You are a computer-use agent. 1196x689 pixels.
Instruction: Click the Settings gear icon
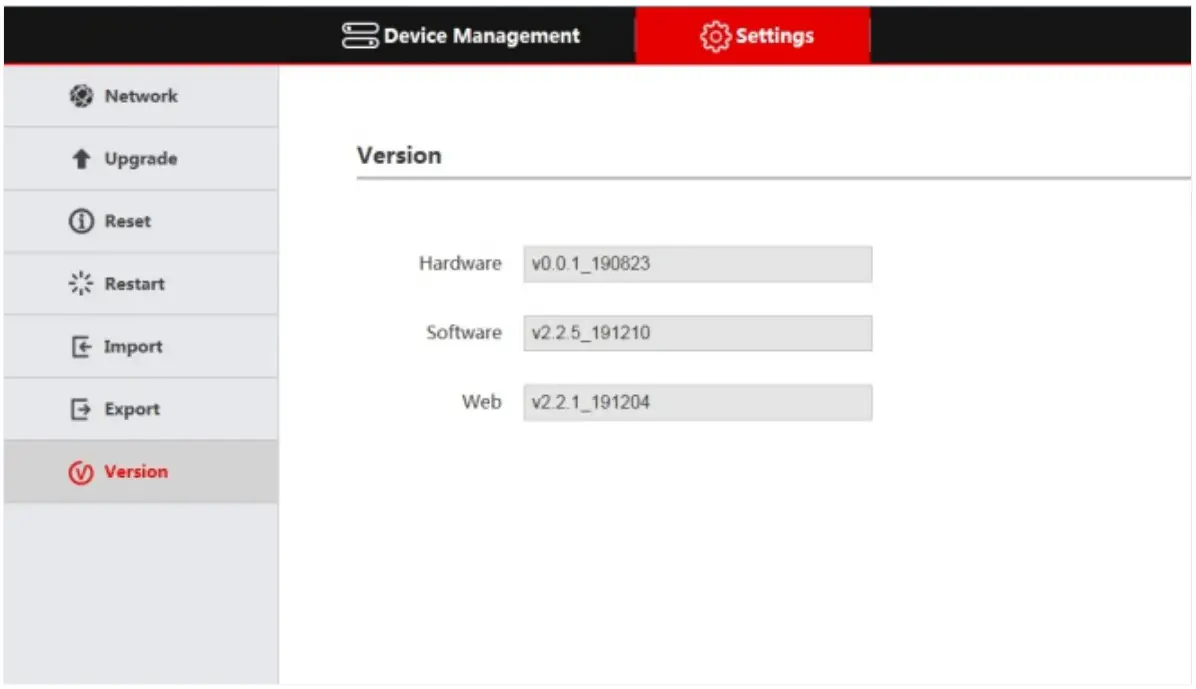(714, 35)
